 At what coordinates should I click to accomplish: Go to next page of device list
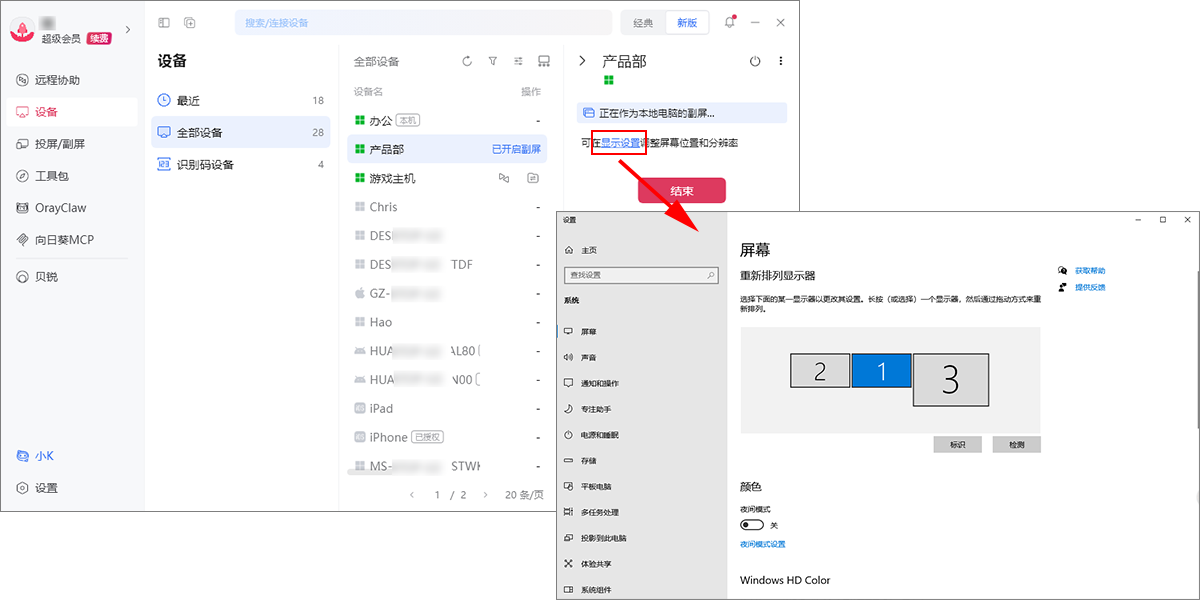[486, 494]
